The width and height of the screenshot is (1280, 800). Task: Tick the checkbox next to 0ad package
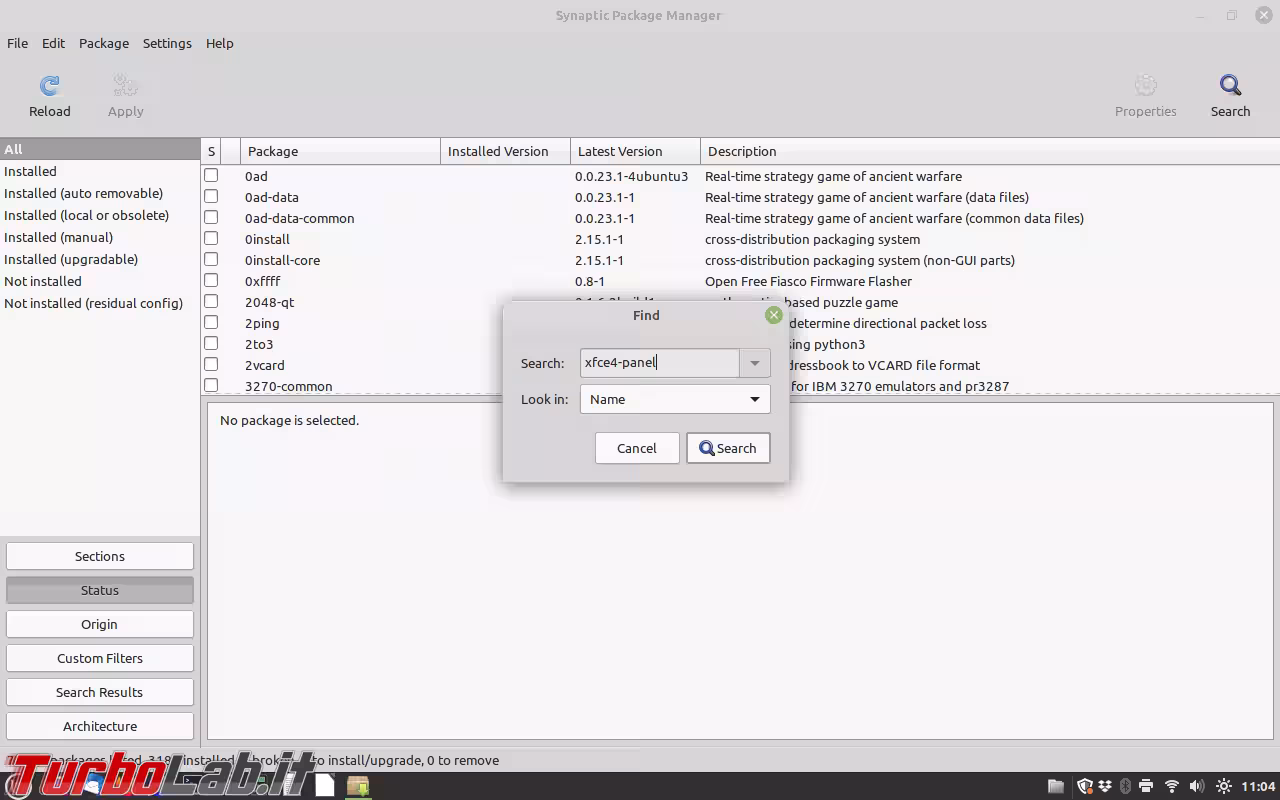(211, 176)
